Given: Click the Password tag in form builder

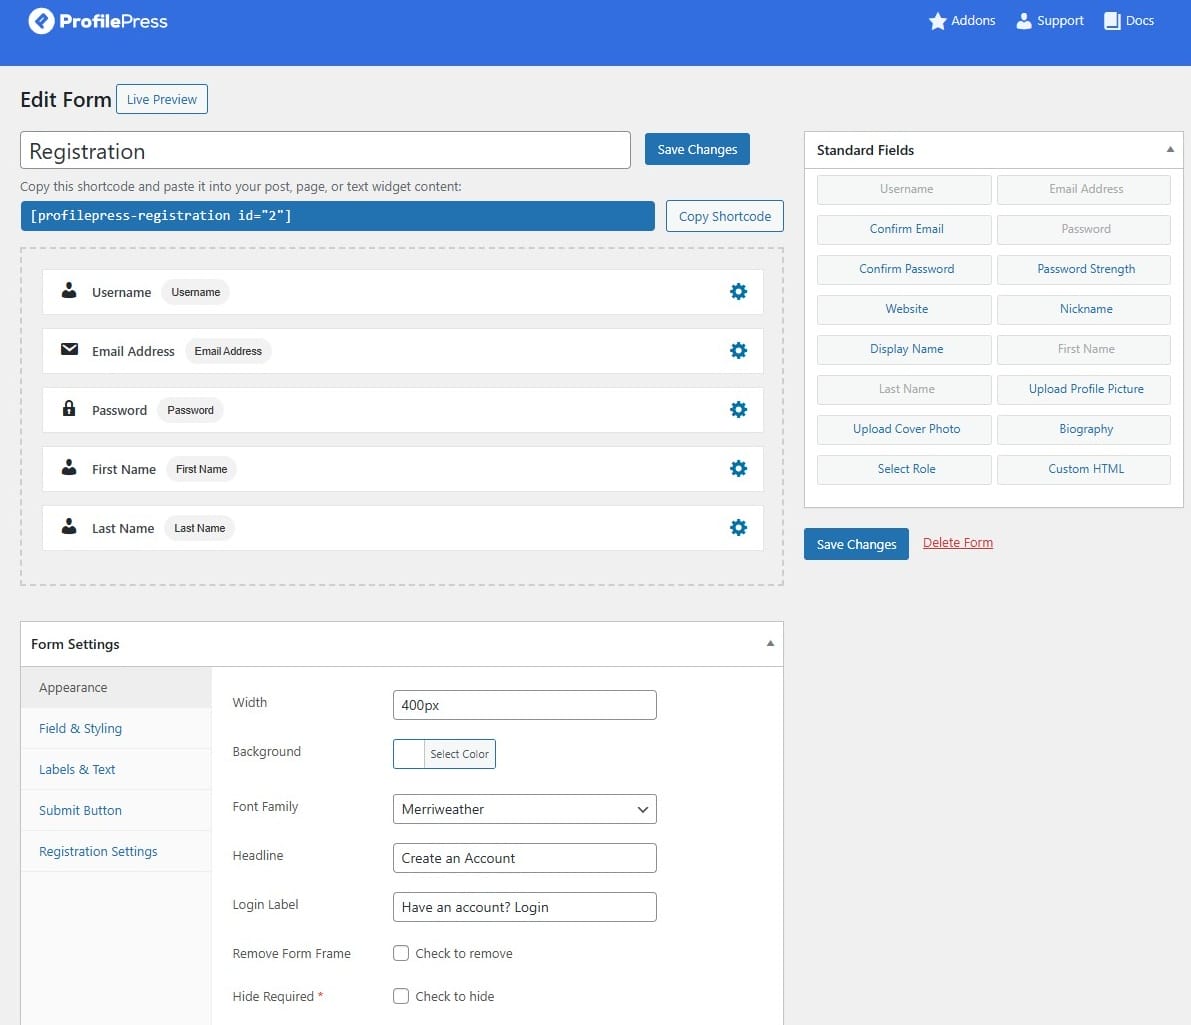Looking at the screenshot, I should click(190, 410).
